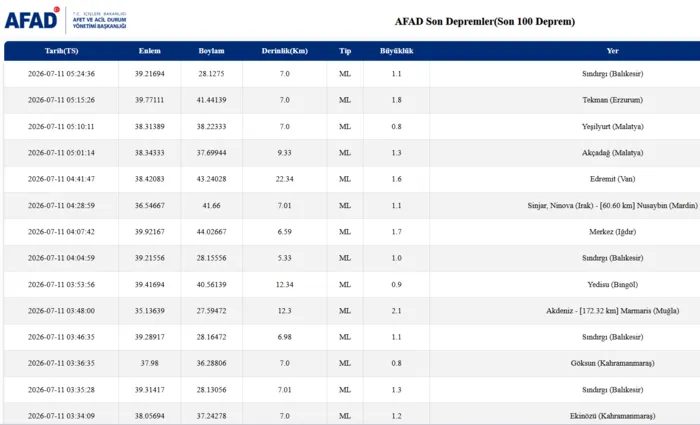Click magnitude value 1.6
Viewport: 700px width, 425px height.
point(396,179)
